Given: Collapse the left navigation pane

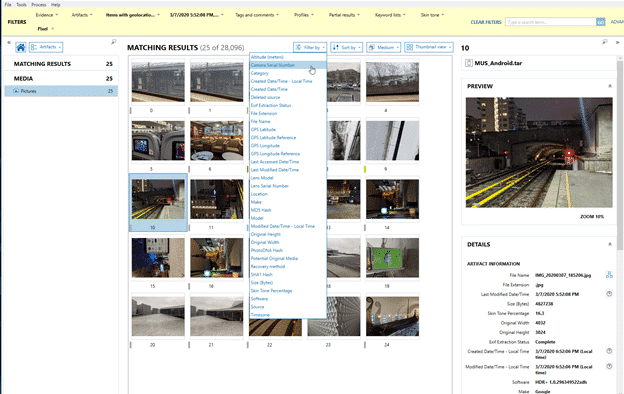Looking at the screenshot, I should tap(9, 42).
